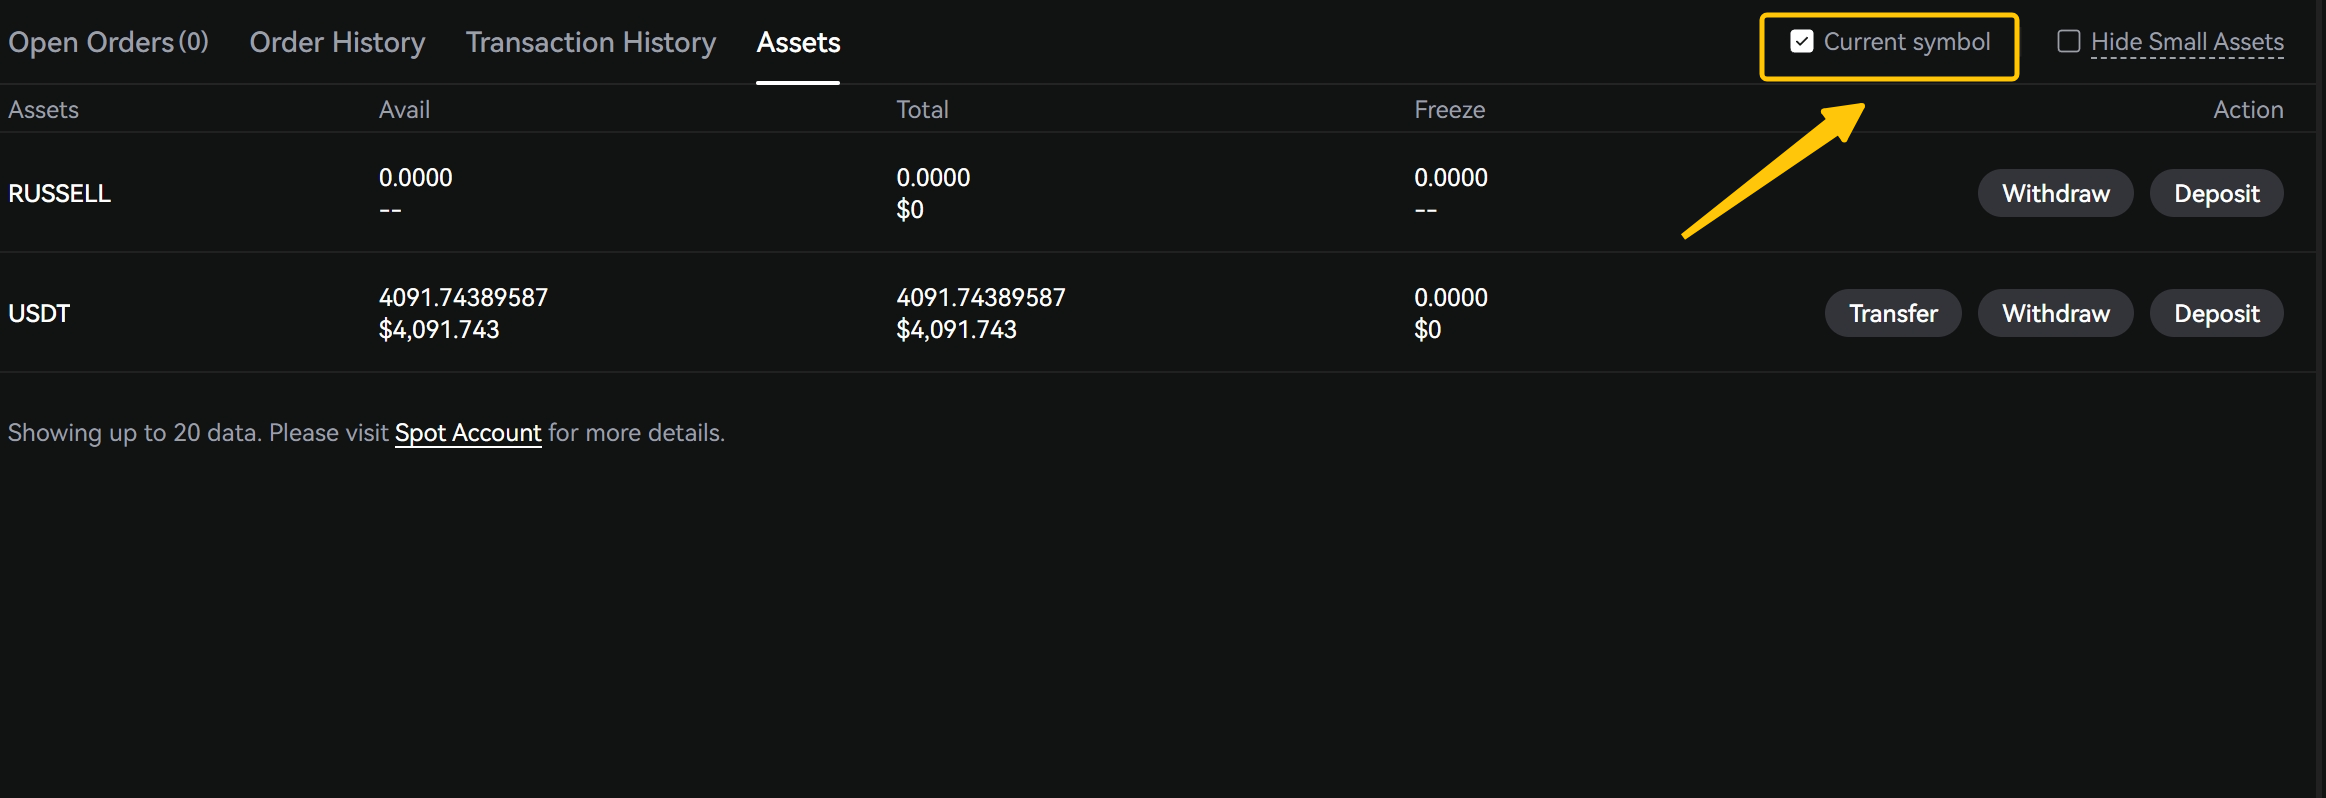The image size is (2326, 798).
Task: Click Withdraw for RUSSELL
Action: pos(2055,193)
